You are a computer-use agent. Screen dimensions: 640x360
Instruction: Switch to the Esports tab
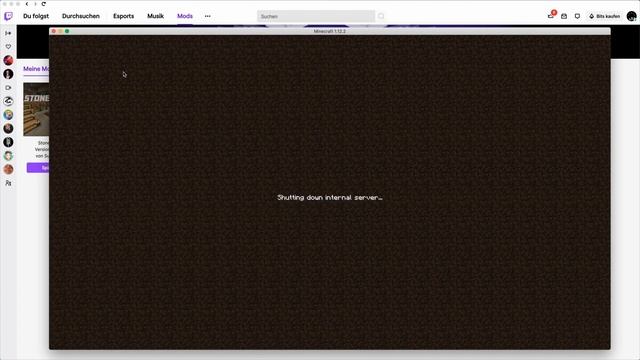coord(124,16)
